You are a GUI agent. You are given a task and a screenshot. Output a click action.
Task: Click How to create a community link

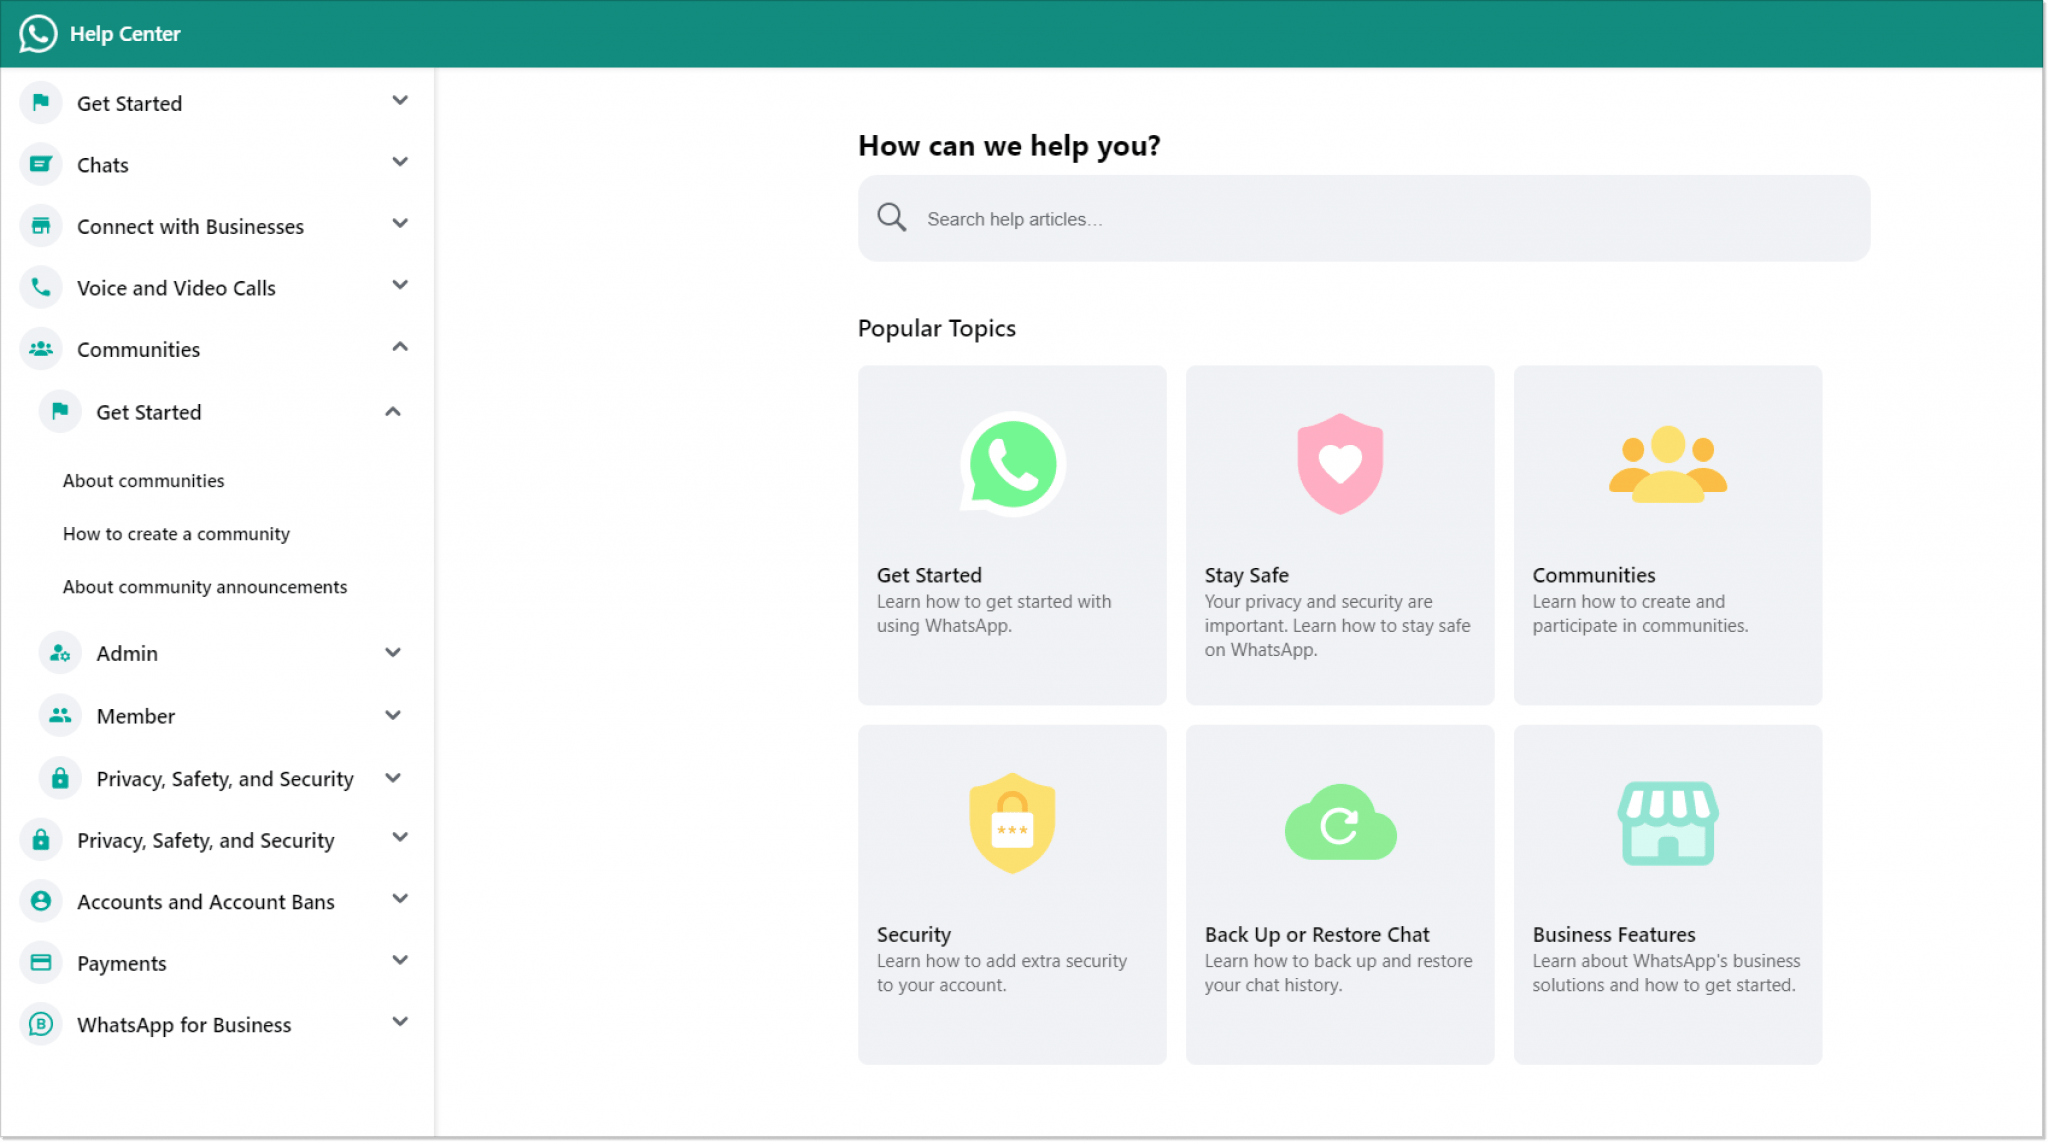[176, 533]
